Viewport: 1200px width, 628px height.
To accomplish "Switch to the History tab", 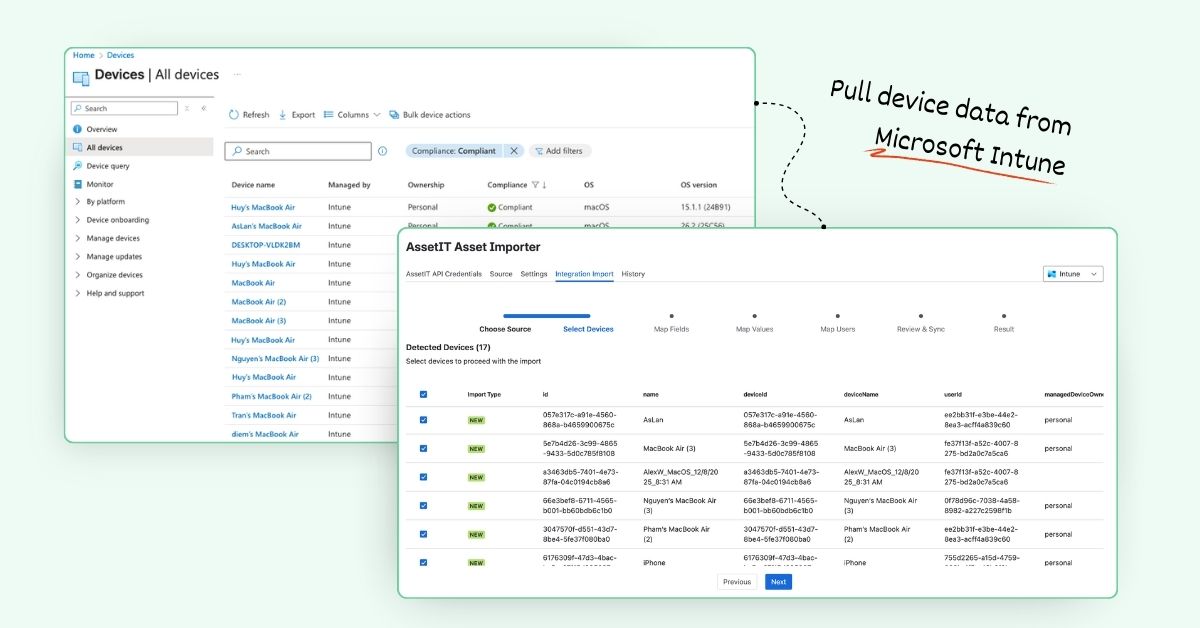I will (633, 274).
